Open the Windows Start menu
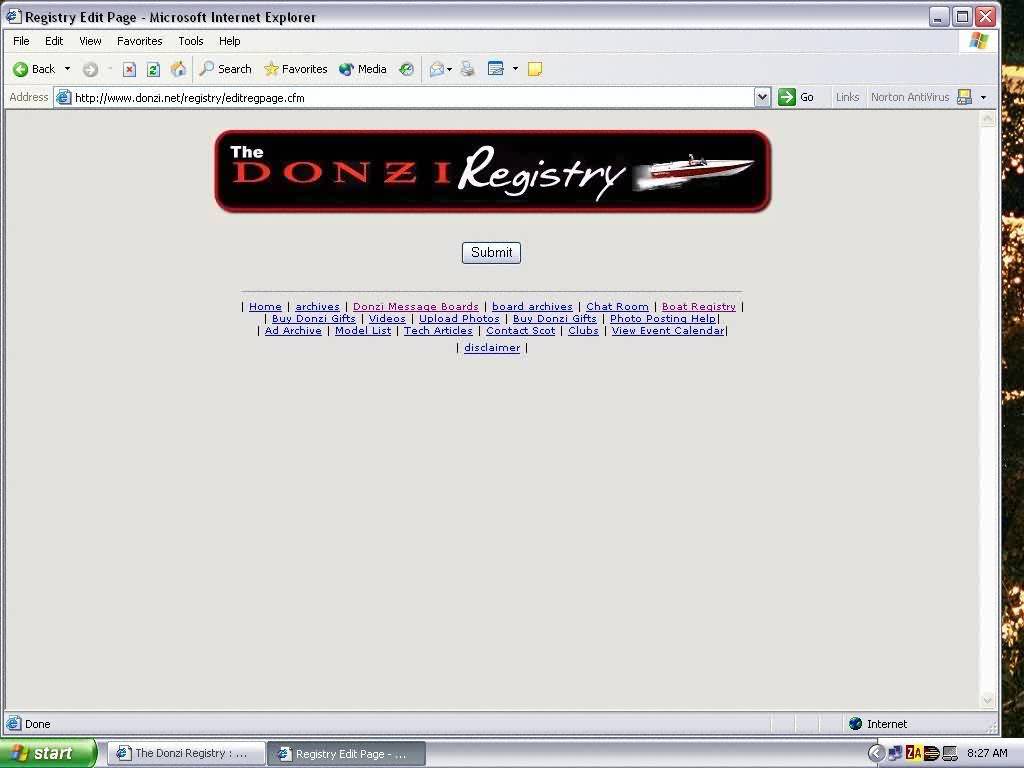This screenshot has height=768, width=1024. coord(47,754)
